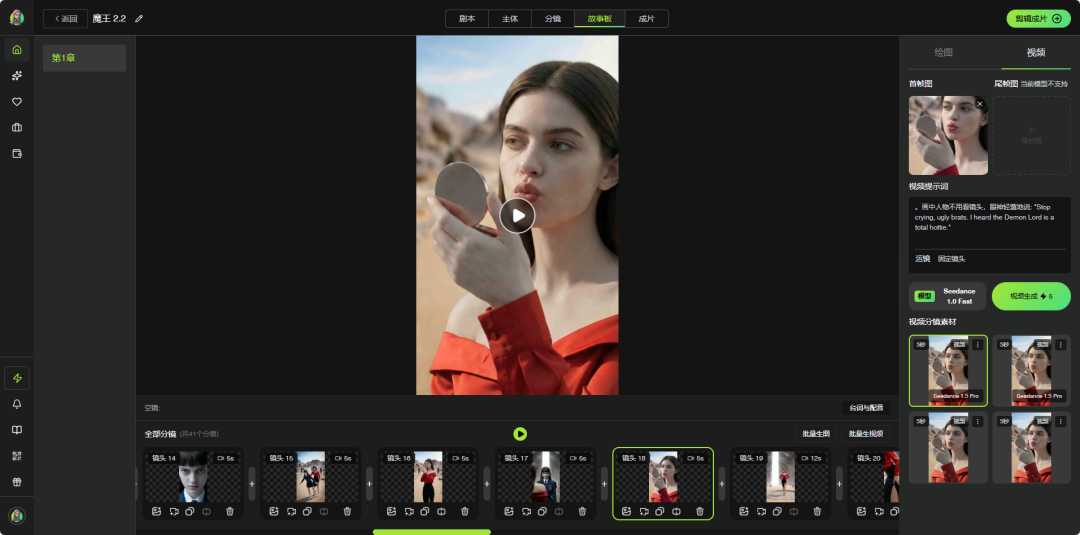The width and height of the screenshot is (1080, 535).
Task: Click the green horizontal scrollbar below the storyboard
Action: 431,532
